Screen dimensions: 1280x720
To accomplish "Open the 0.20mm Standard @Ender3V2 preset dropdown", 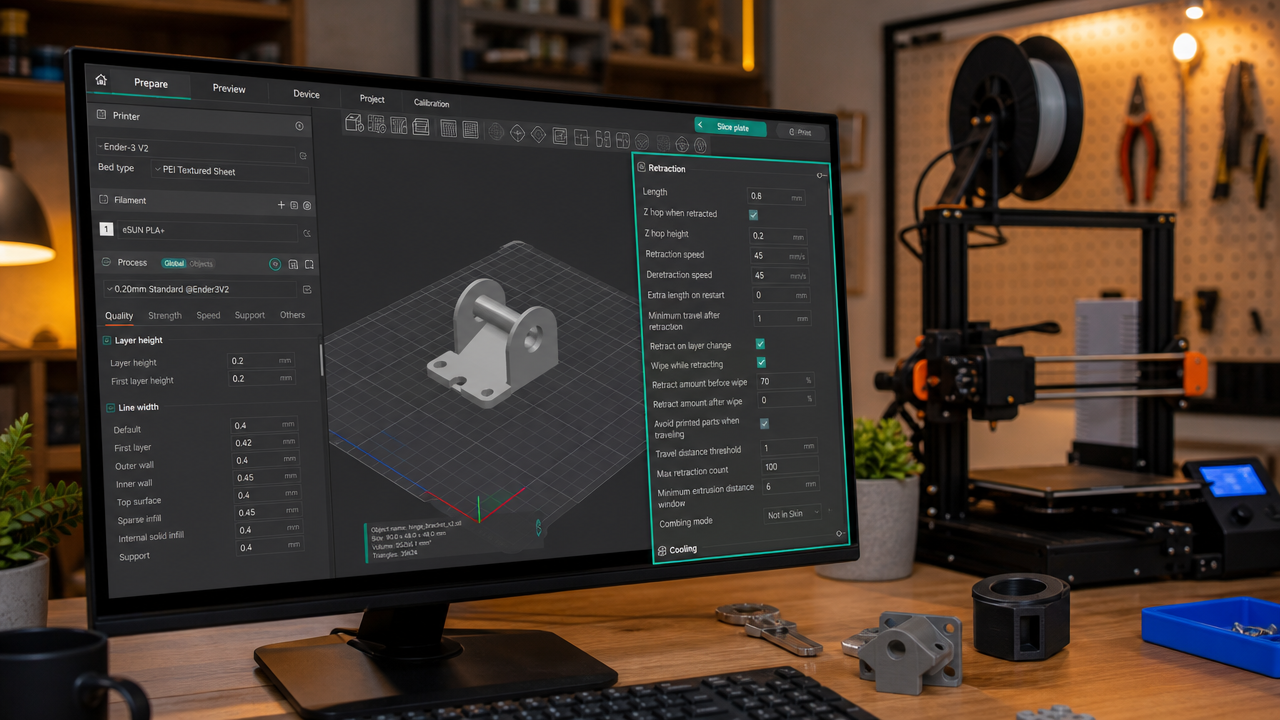I will (200, 289).
